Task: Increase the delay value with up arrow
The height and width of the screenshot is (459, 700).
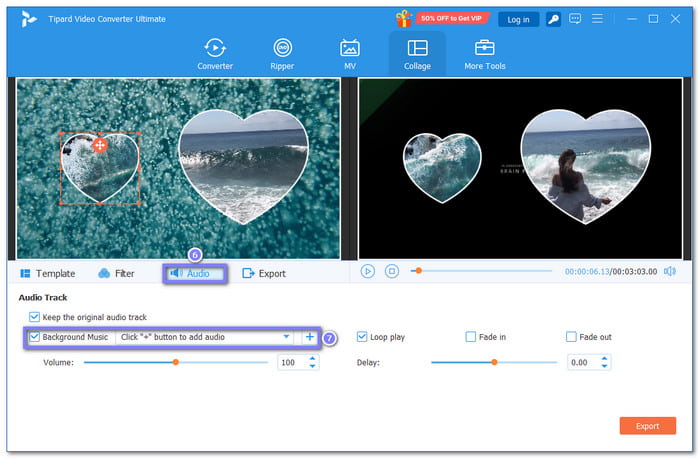Action: 604,358
